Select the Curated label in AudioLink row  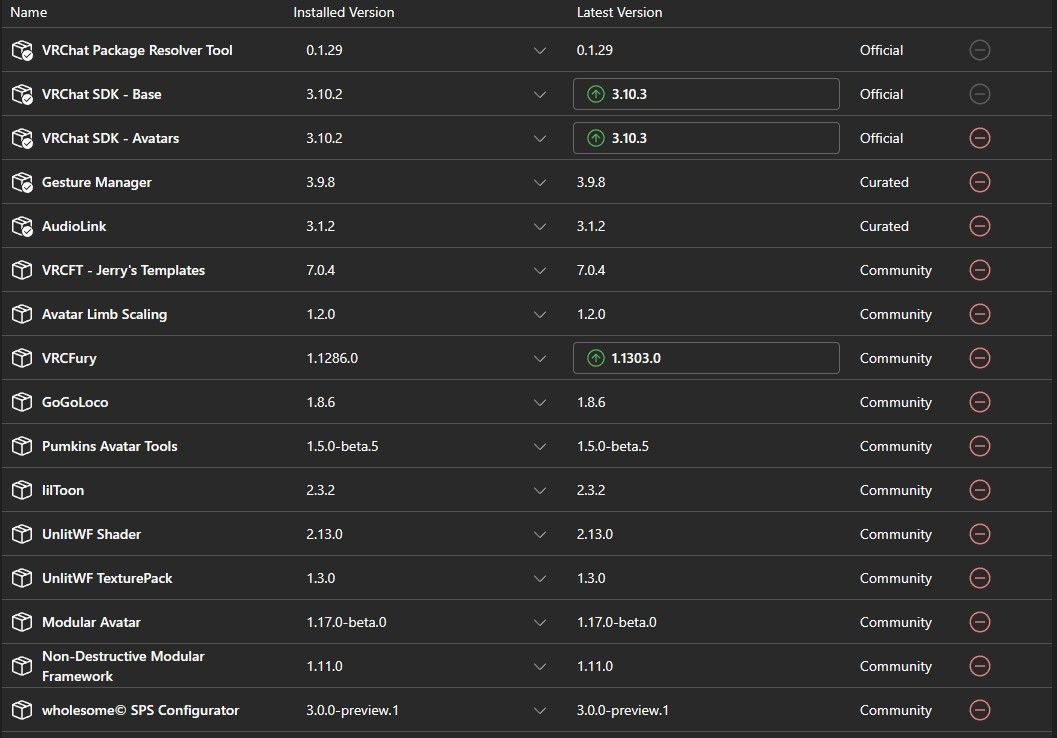coord(884,226)
